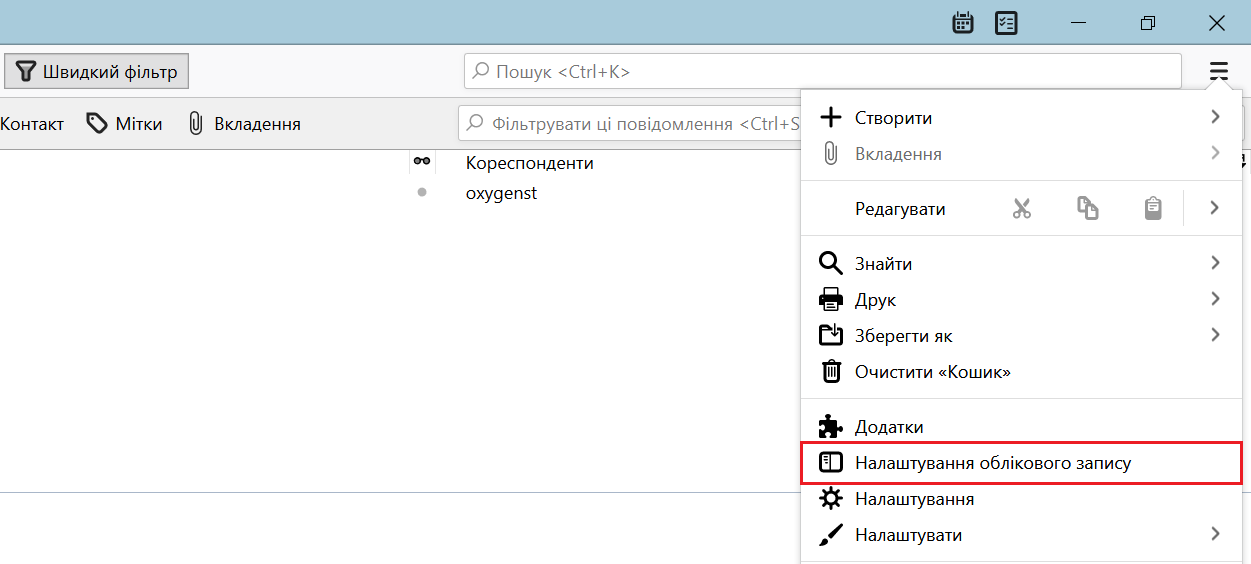Click the Кореспонденти column header
The image size is (1251, 564).
point(529,163)
